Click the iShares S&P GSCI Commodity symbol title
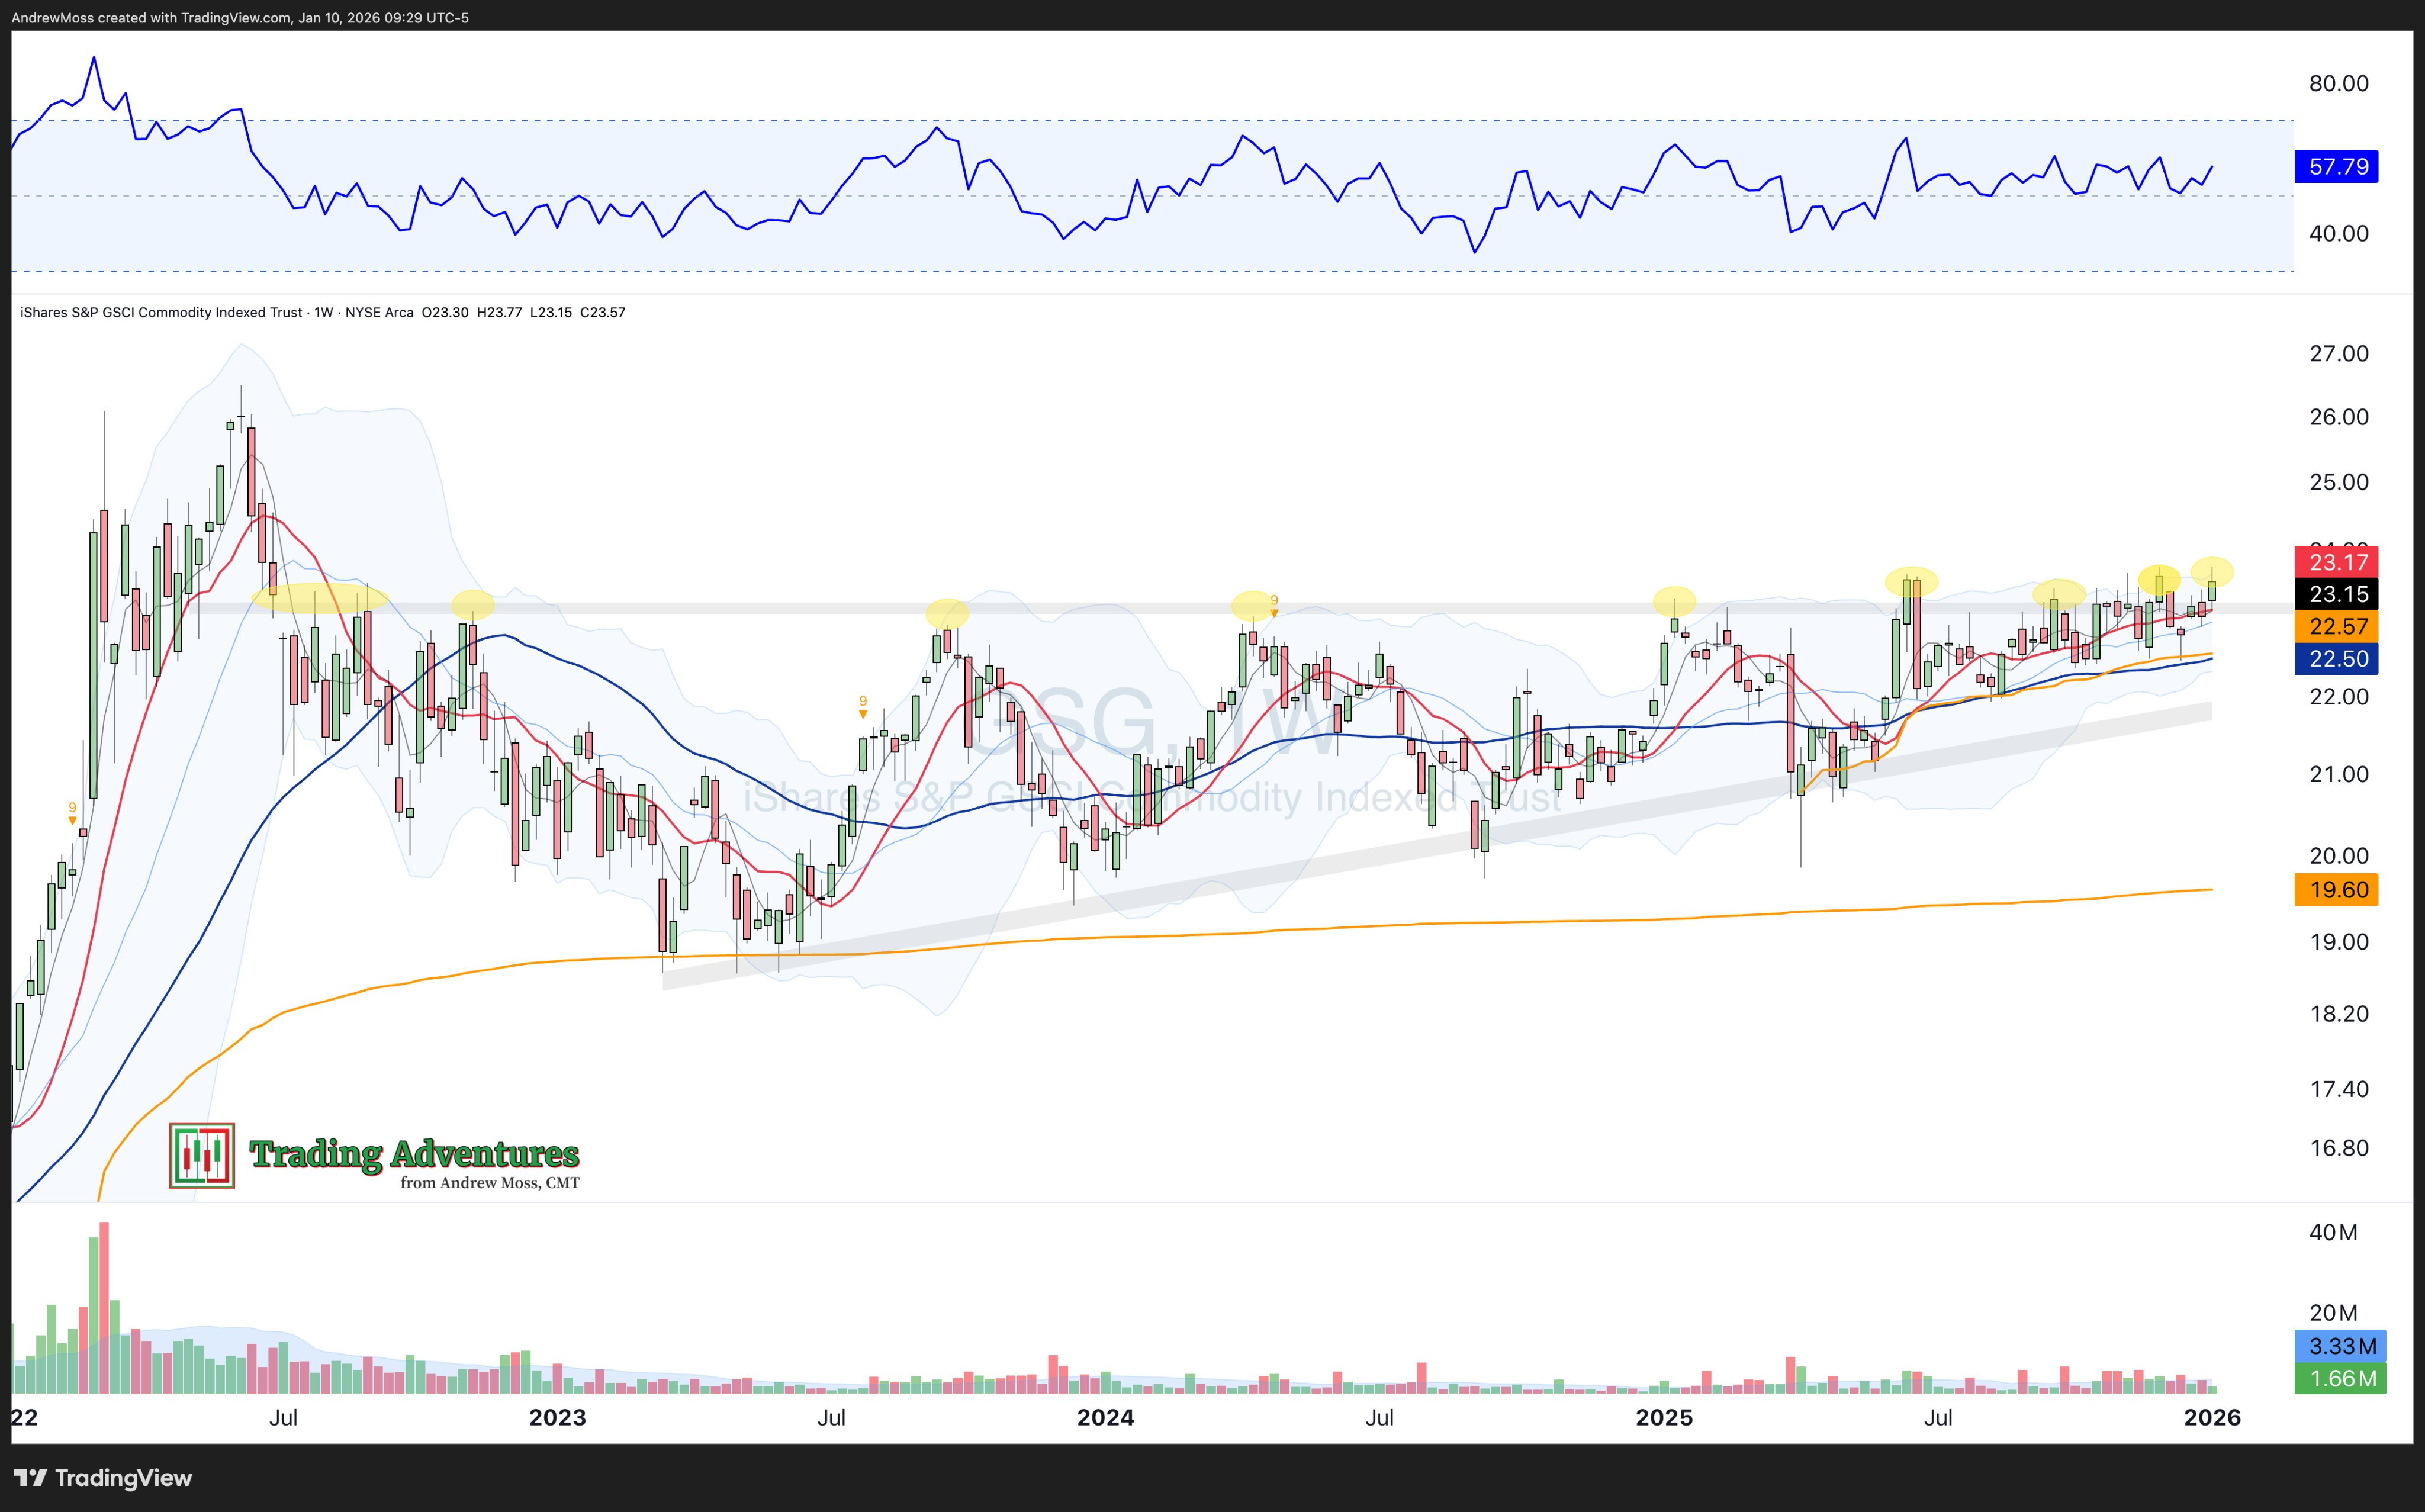The width and height of the screenshot is (2425, 1512). [x=160, y=312]
